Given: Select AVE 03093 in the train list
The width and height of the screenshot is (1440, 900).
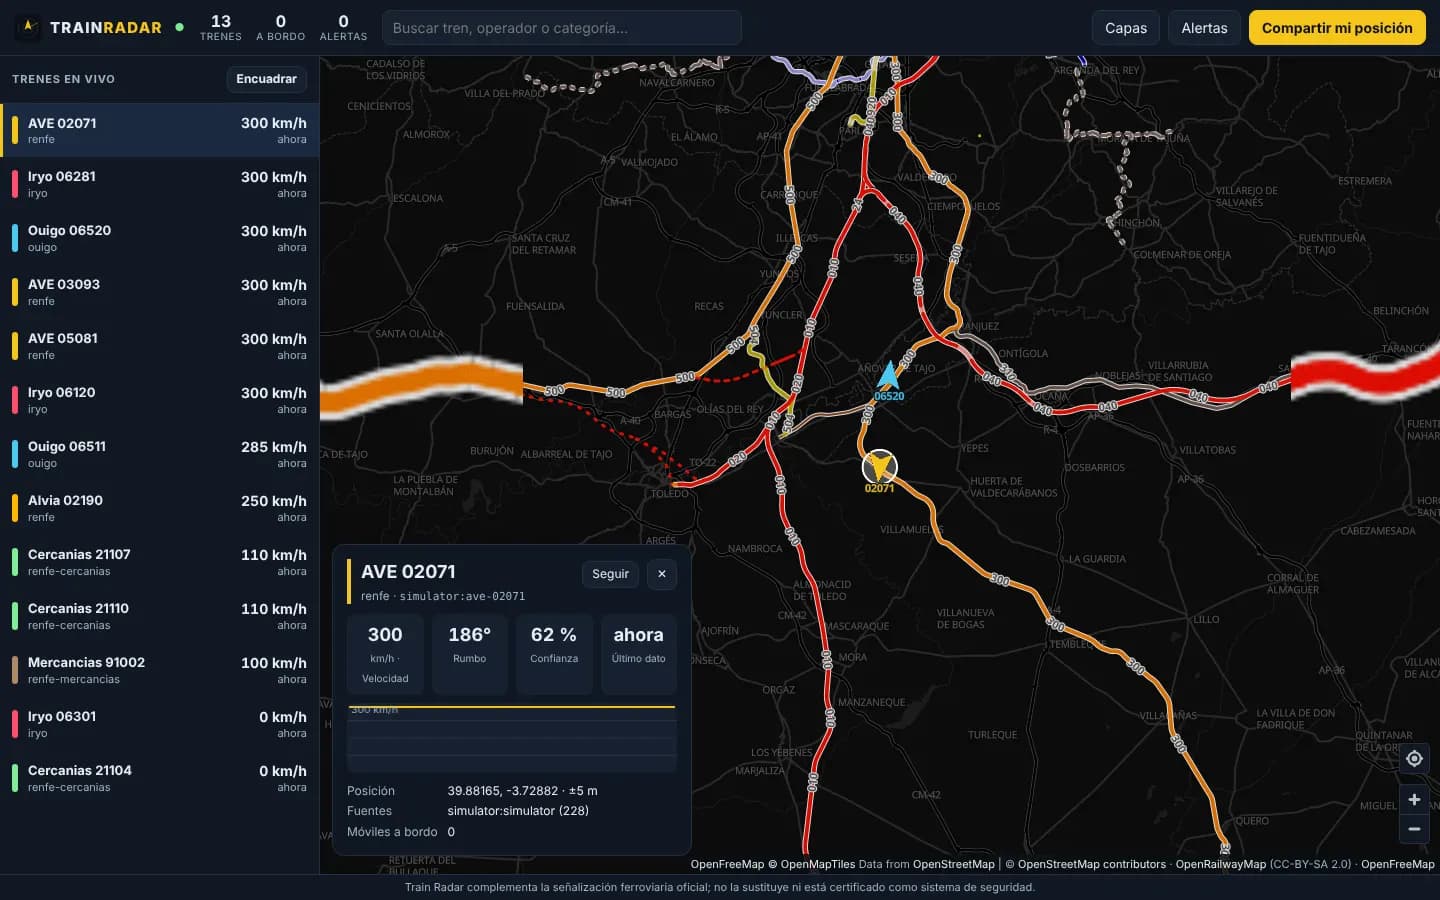Looking at the screenshot, I should point(160,292).
